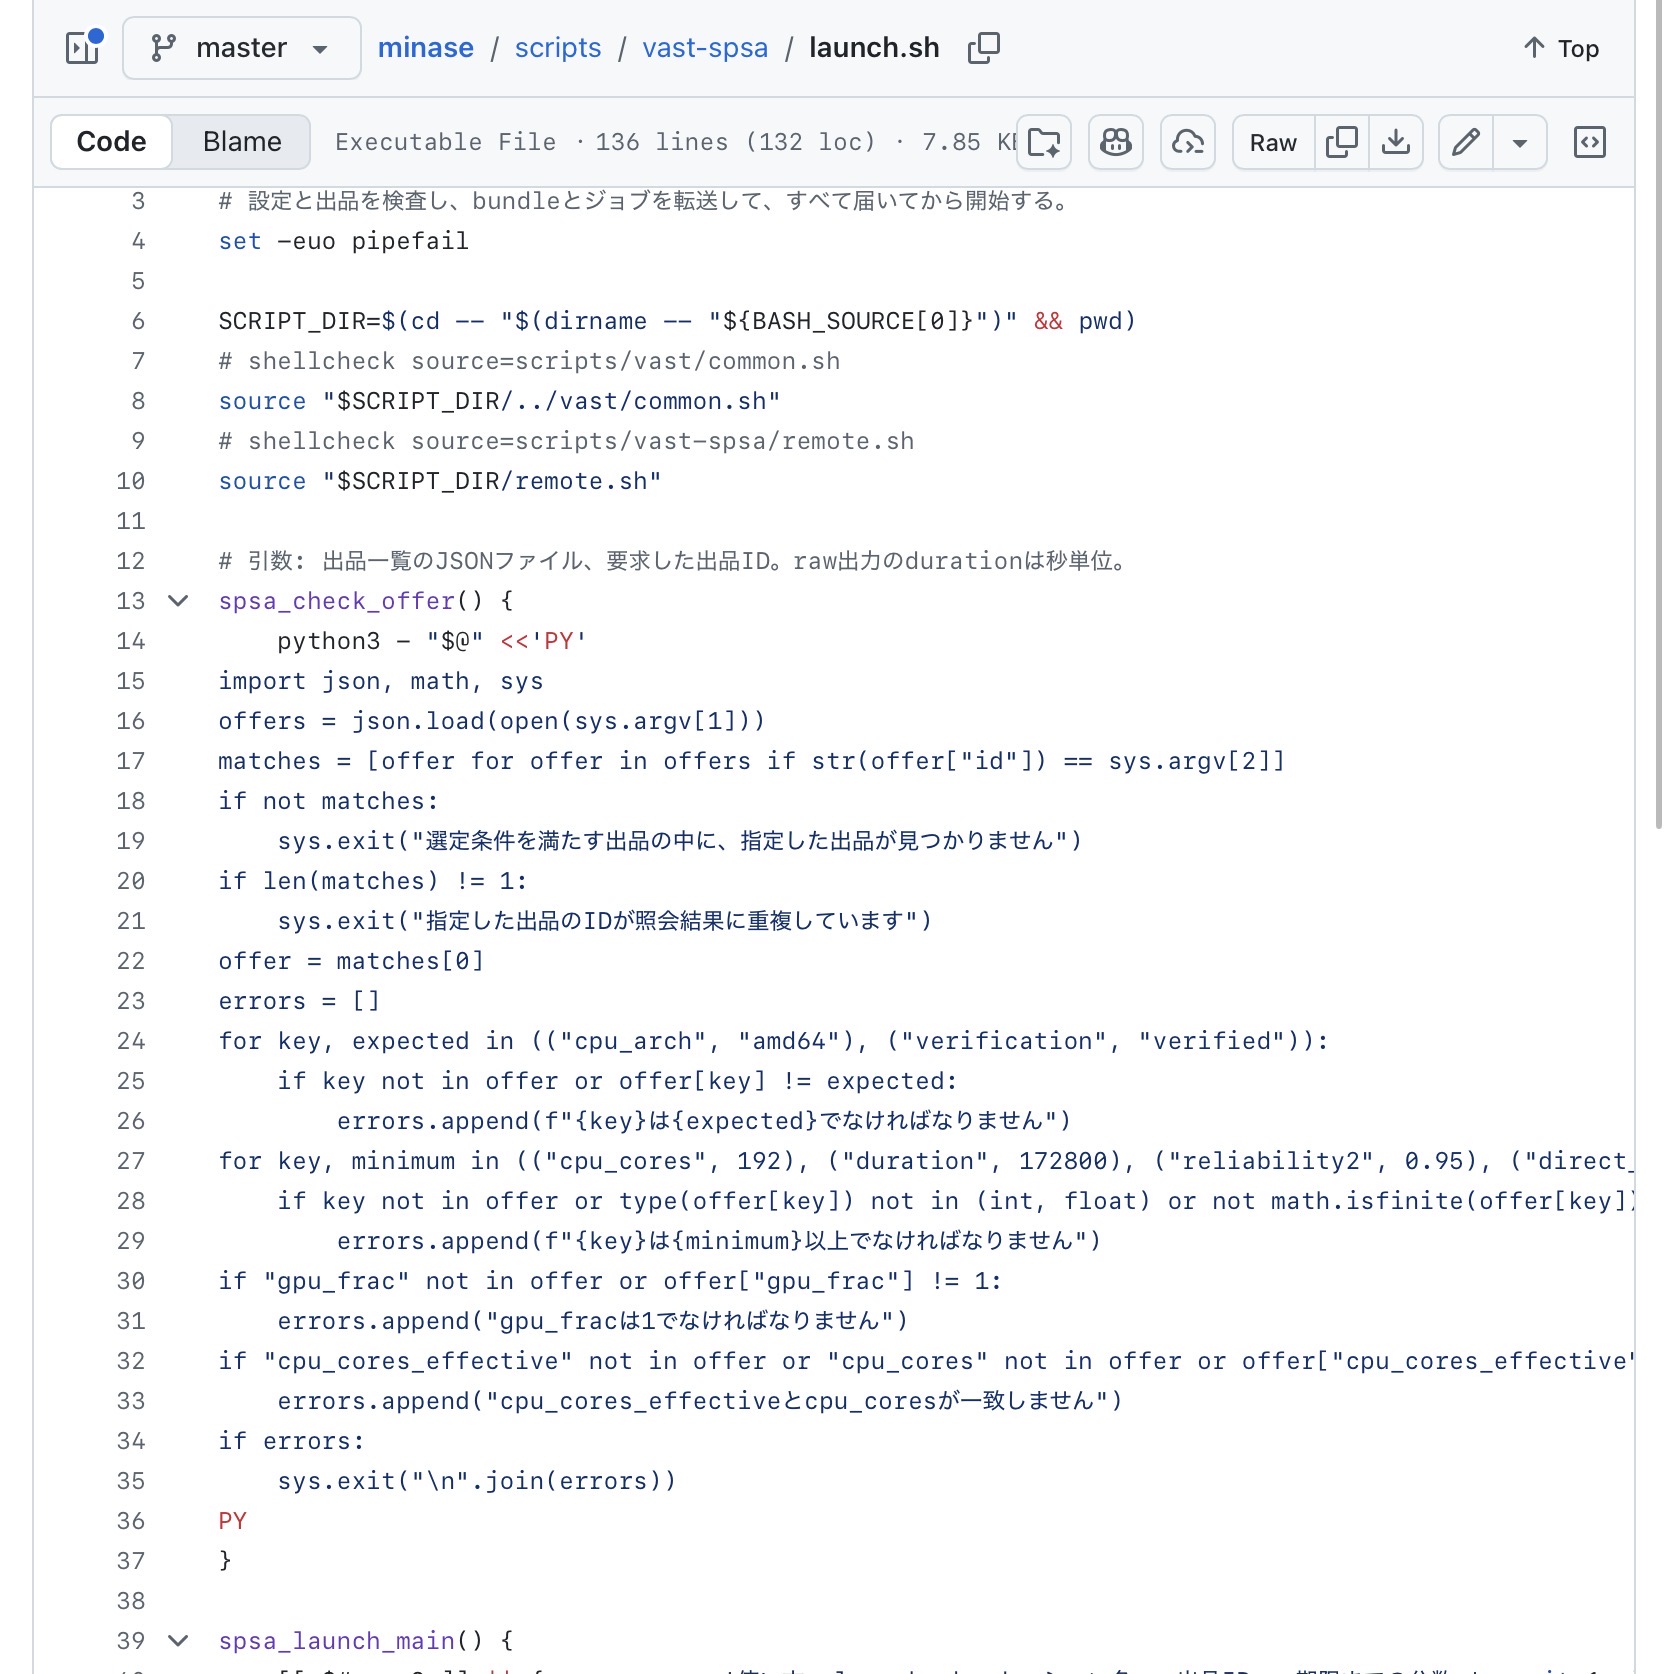Screen dimensions: 1668x1674
Task: Edit this file with pencil icon
Action: pos(1466,142)
